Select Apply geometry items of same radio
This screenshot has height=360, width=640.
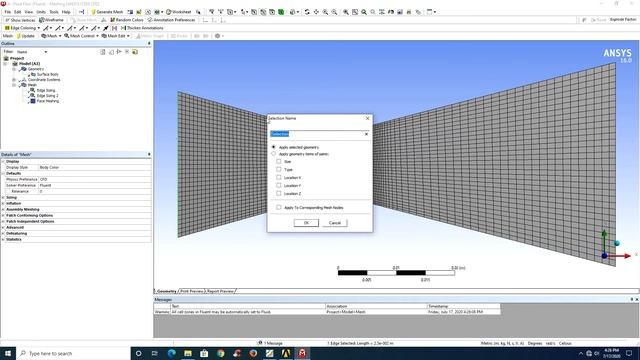click(x=273, y=154)
